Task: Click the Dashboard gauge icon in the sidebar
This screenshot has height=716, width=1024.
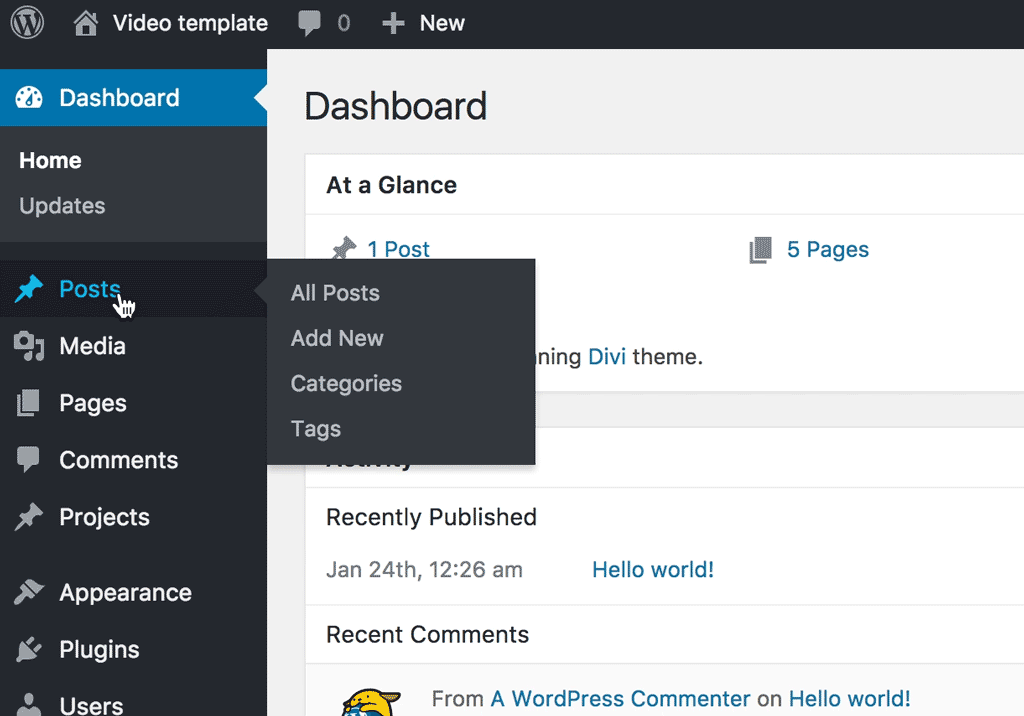Action: coord(29,97)
